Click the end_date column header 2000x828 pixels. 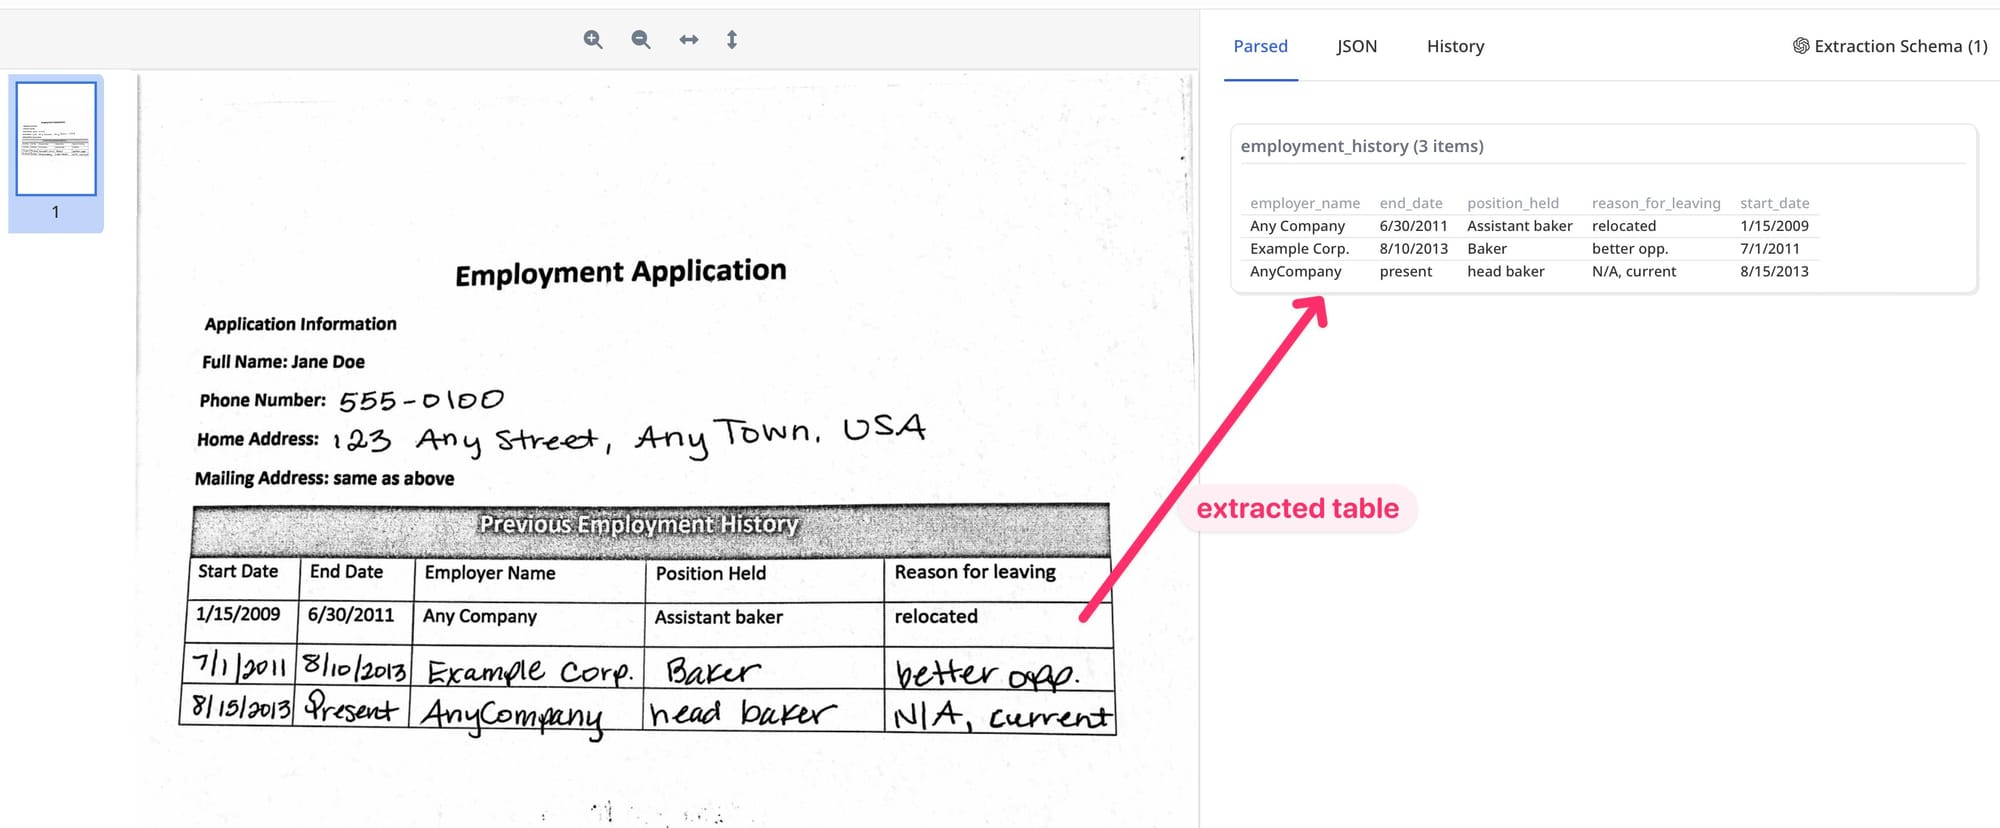point(1410,203)
